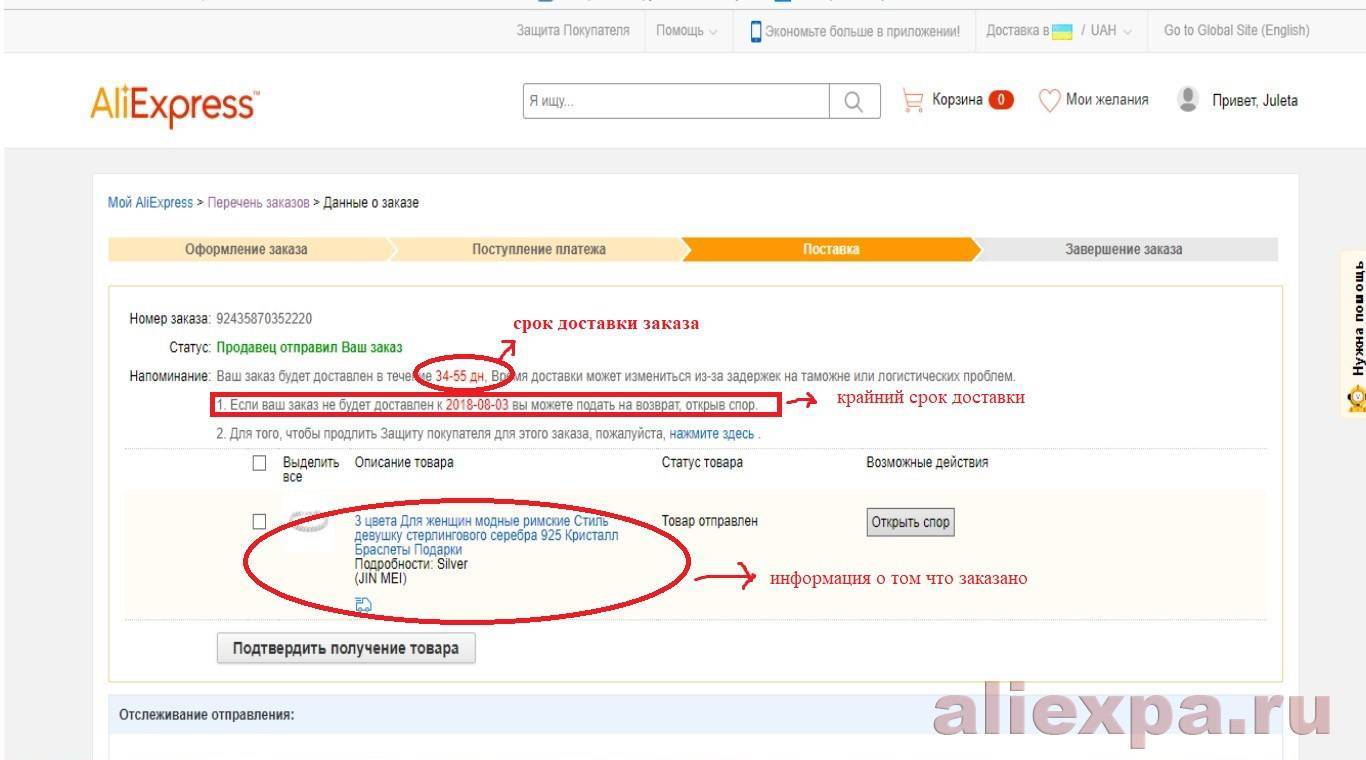Viewport: 1366px width, 760px height.
Task: Click the 'Подробности: Silver' text
Action: (411, 564)
